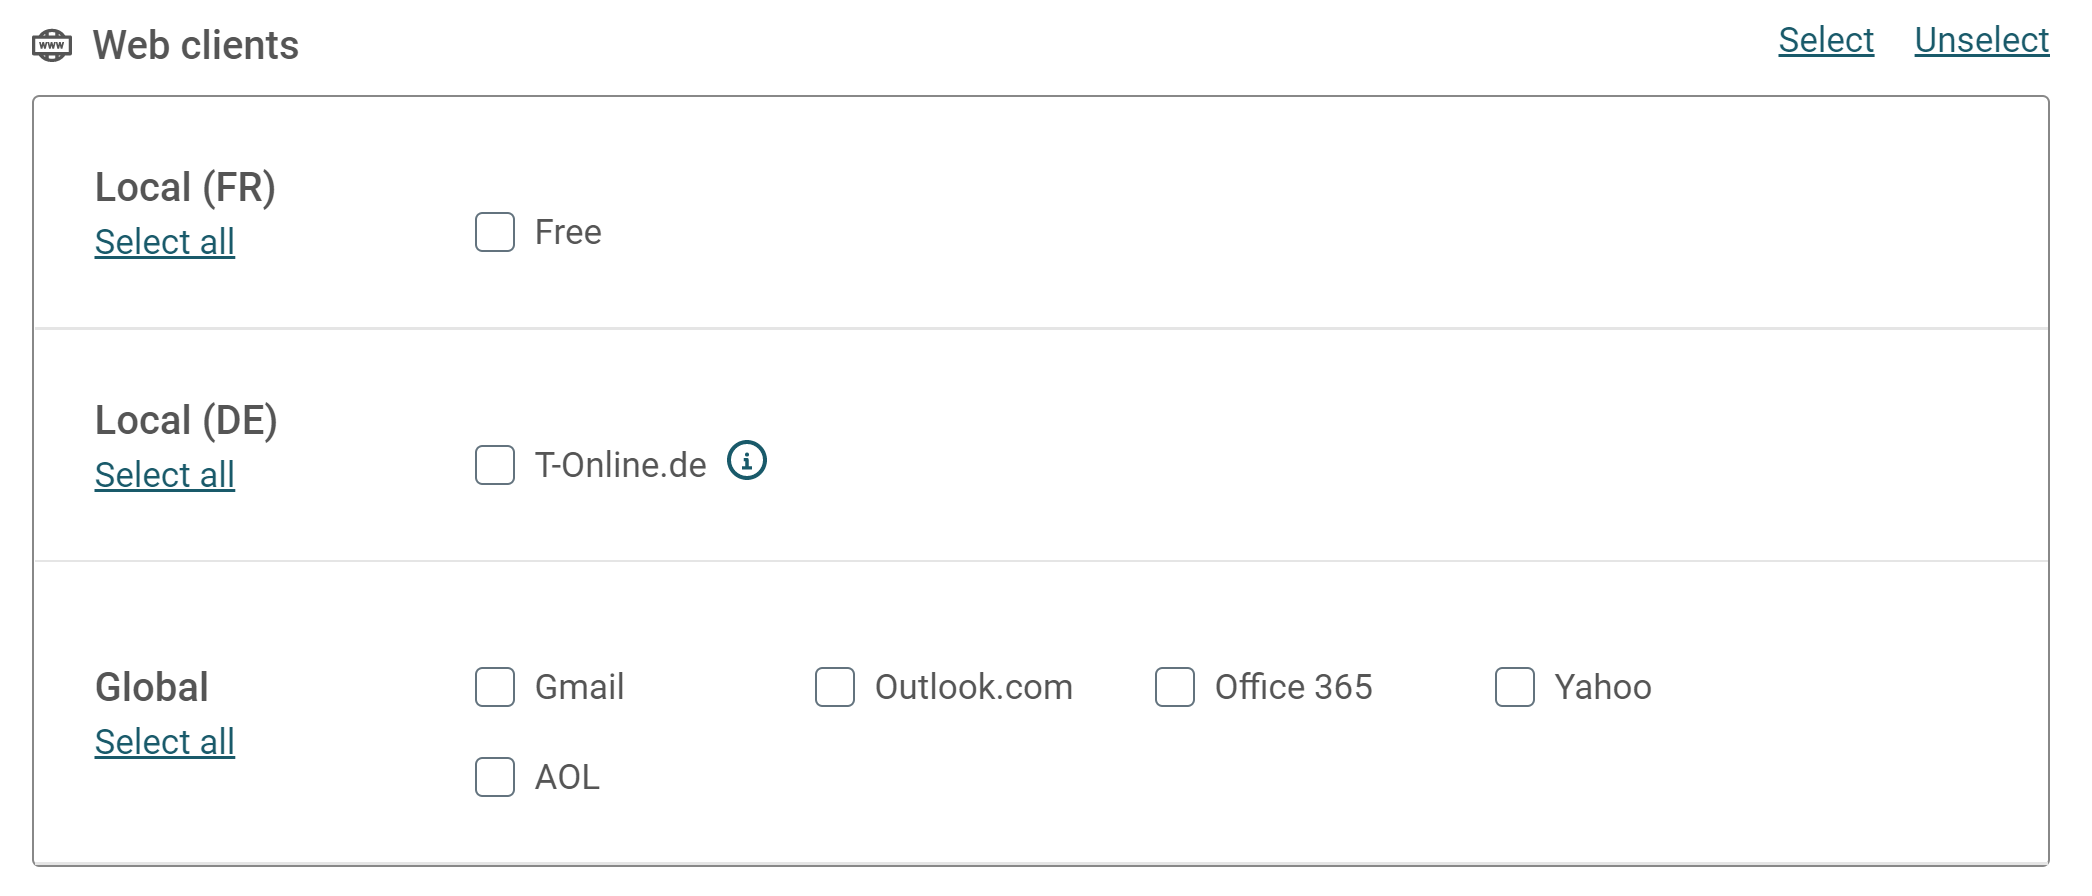
Task: Toggle the Outlook.com checkbox
Action: pyautogui.click(x=835, y=687)
